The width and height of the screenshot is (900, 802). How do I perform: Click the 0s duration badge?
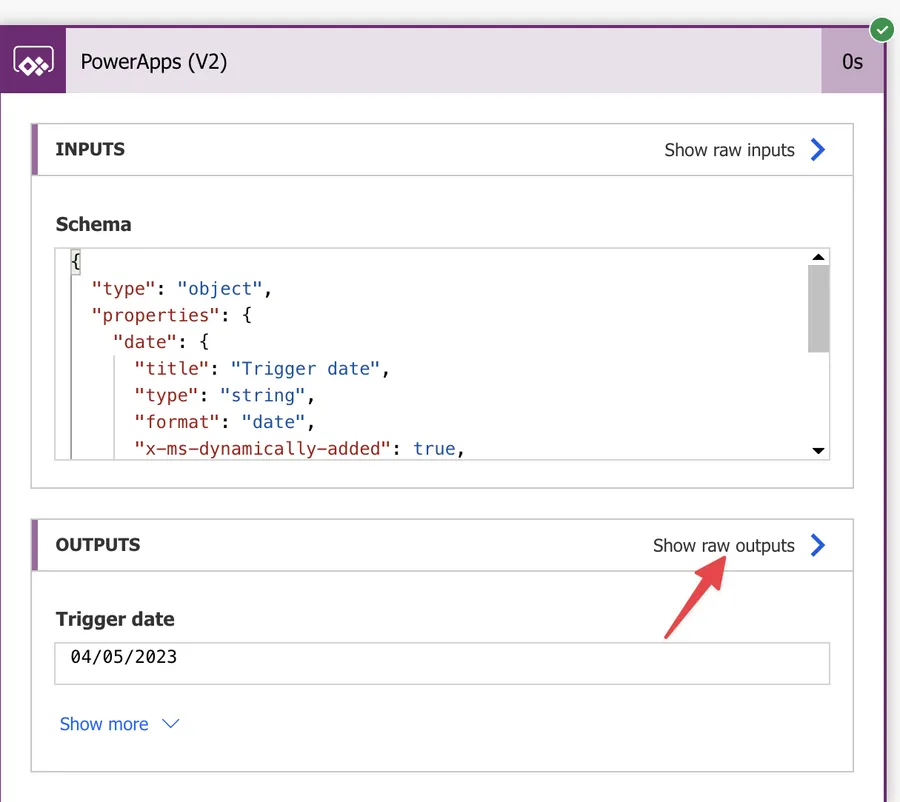pyautogui.click(x=852, y=62)
